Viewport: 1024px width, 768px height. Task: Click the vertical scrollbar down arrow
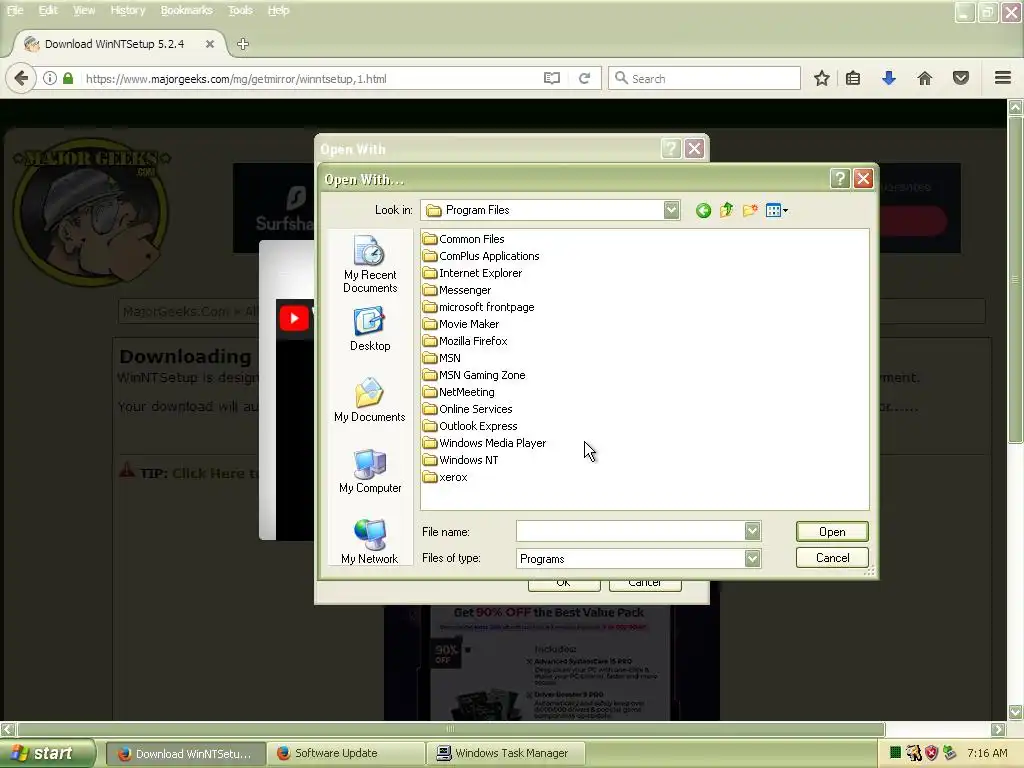1016,712
